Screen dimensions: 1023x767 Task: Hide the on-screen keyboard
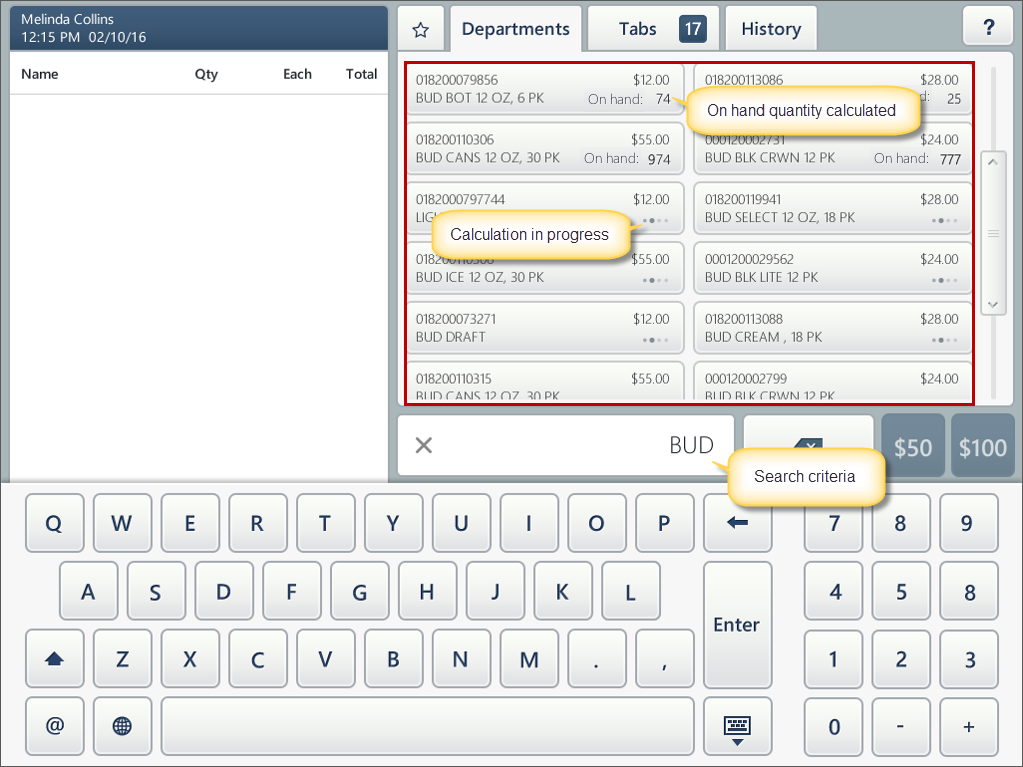[737, 726]
